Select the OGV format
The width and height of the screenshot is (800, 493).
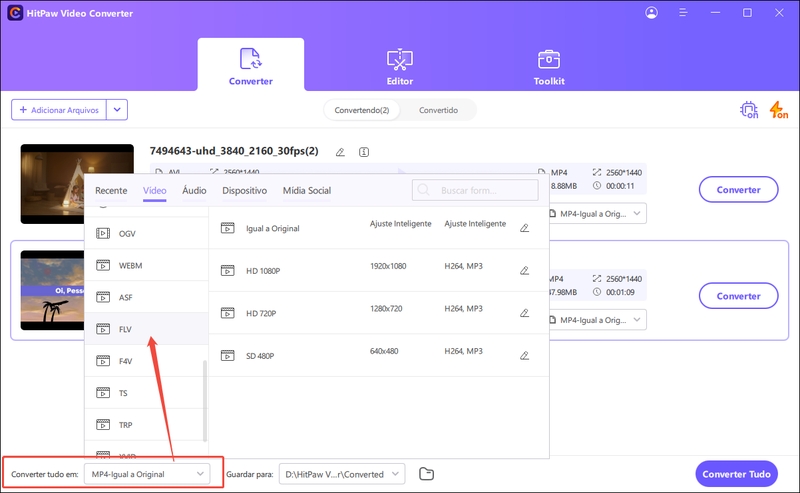coord(146,234)
